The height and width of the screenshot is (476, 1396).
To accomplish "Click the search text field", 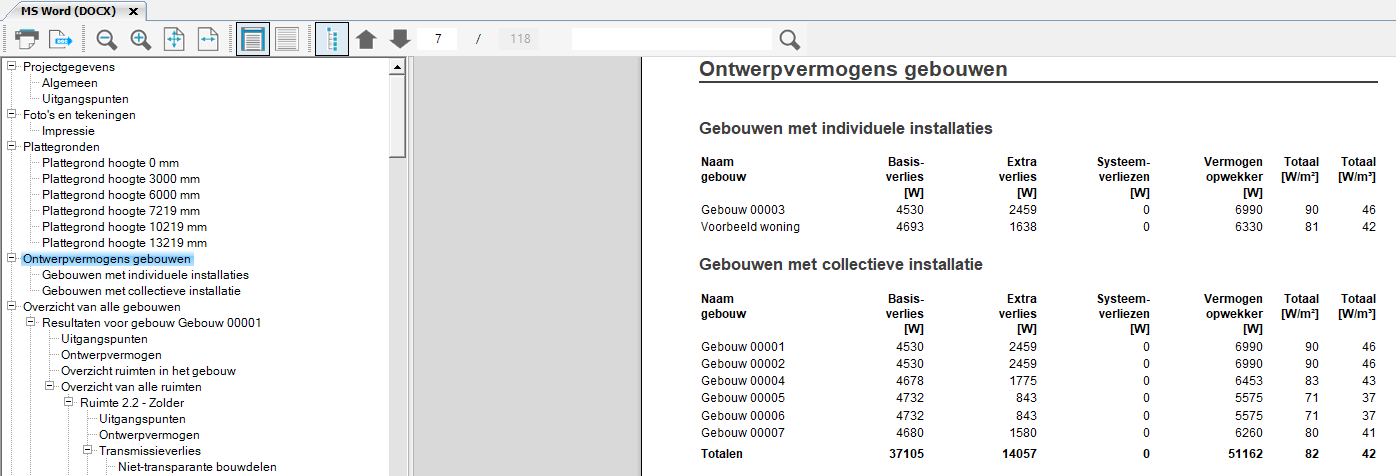I will pos(672,40).
